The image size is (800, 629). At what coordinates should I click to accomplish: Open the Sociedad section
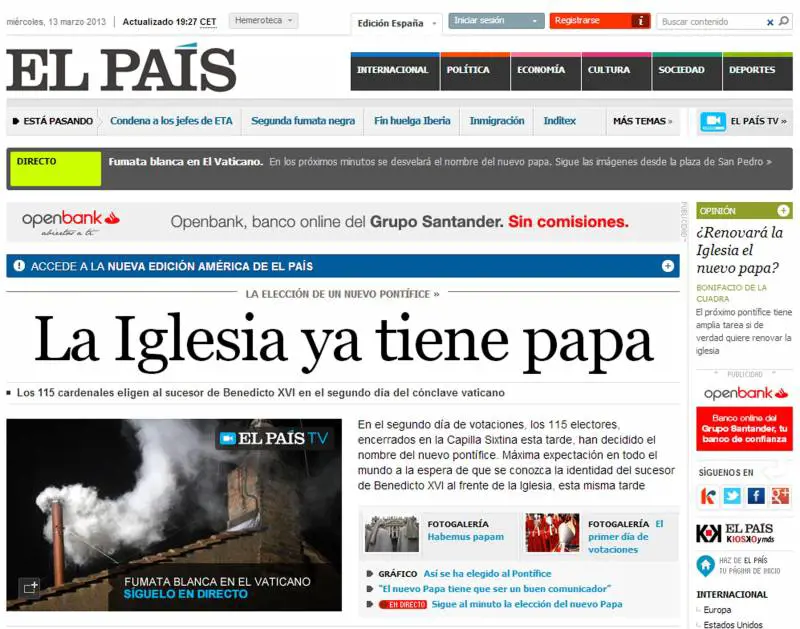point(687,71)
